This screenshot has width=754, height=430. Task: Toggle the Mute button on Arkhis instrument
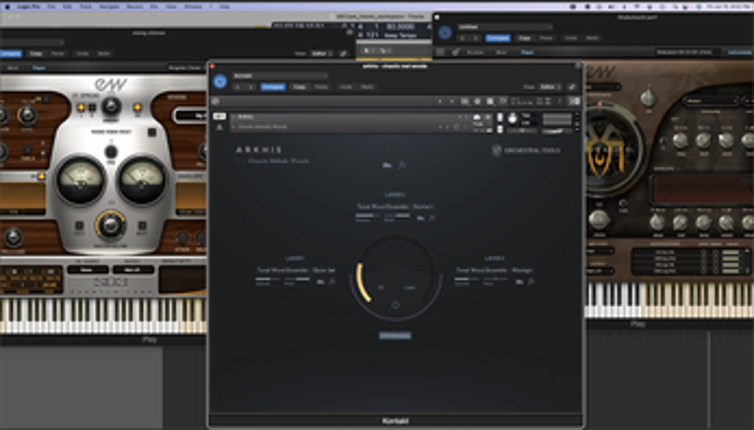500,129
